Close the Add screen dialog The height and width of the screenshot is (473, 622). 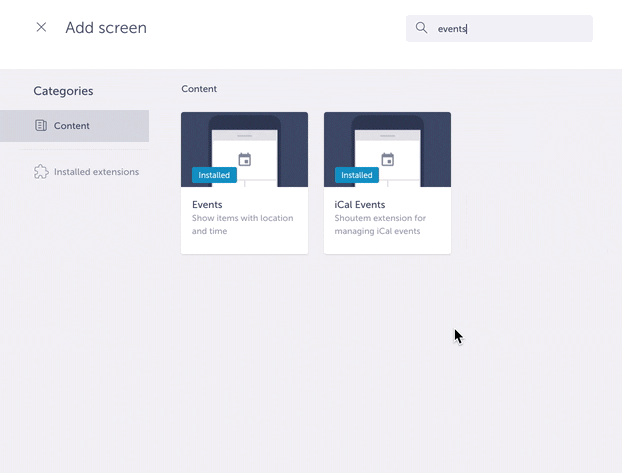(x=41, y=28)
